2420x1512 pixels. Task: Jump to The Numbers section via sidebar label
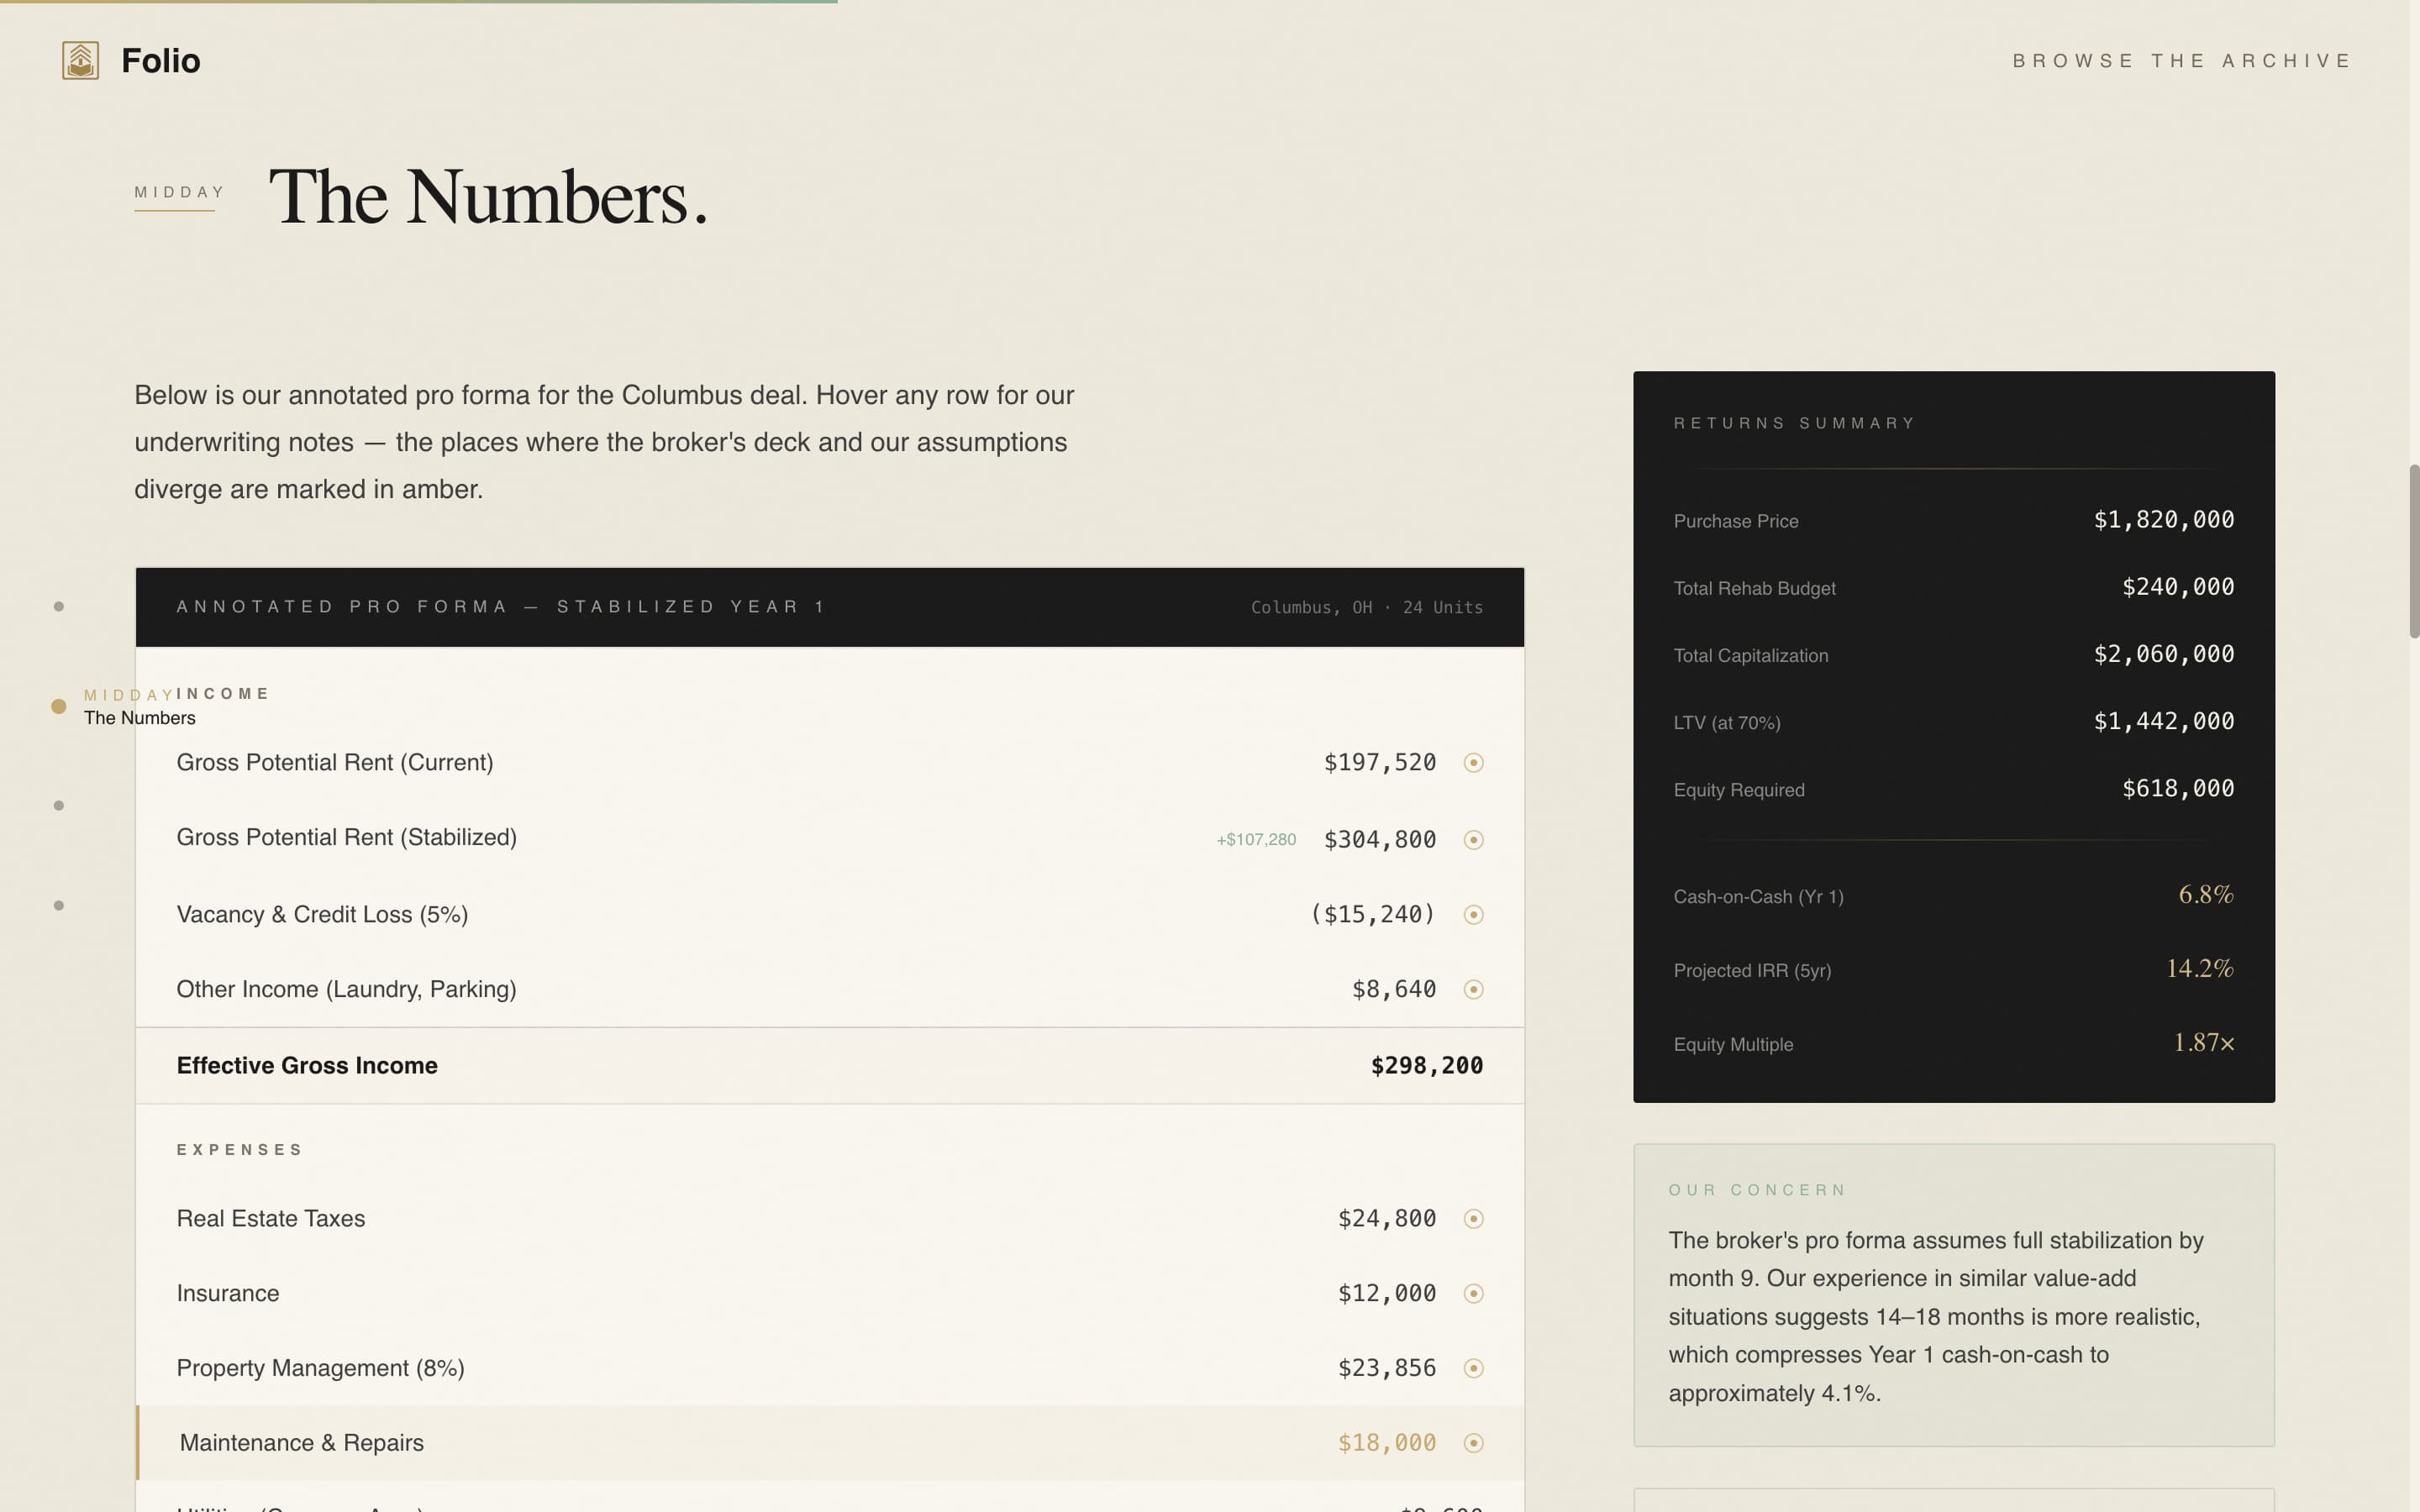click(139, 717)
